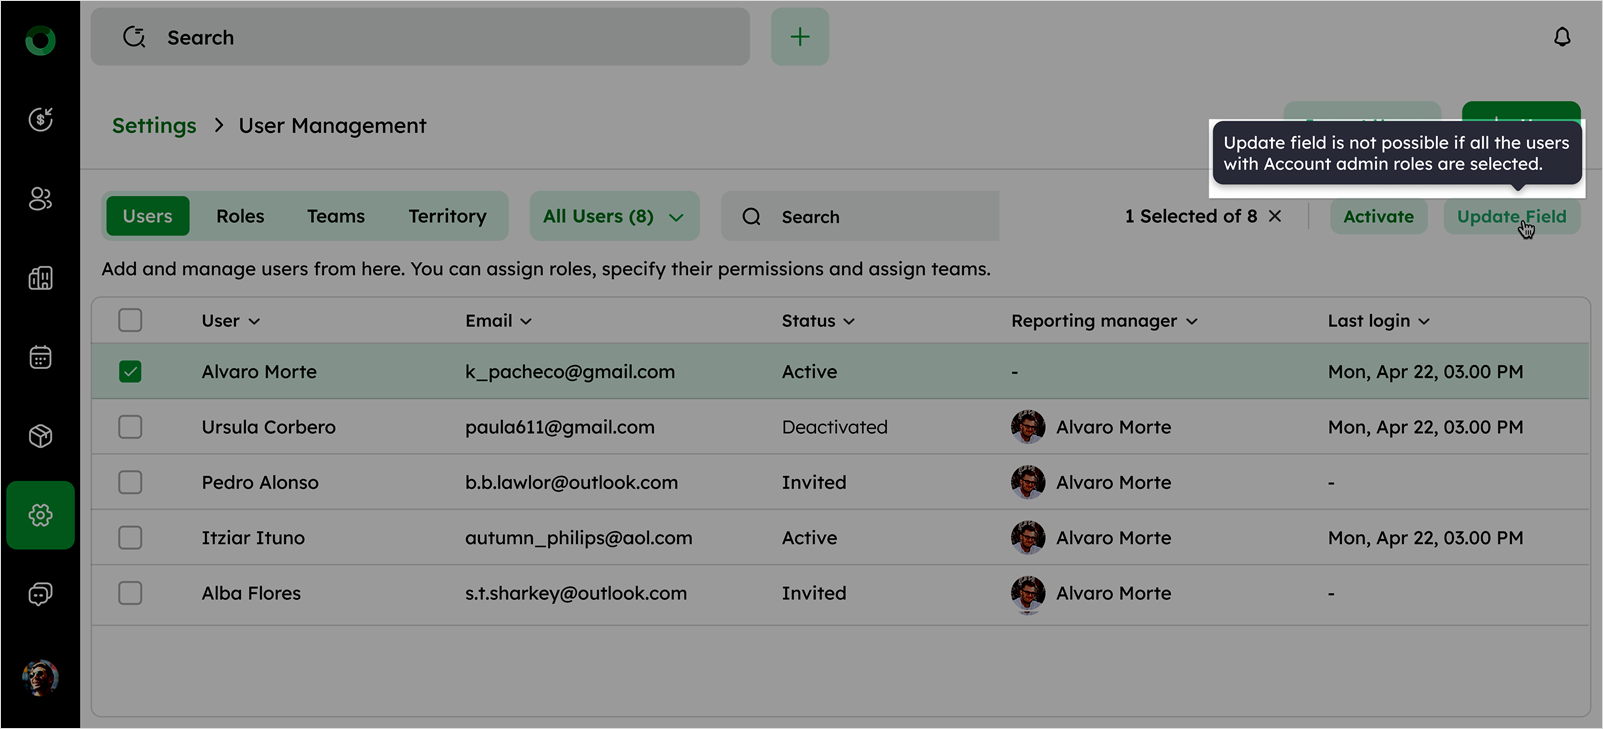This screenshot has width=1603, height=729.
Task: Click the green plus add button
Action: 799,37
